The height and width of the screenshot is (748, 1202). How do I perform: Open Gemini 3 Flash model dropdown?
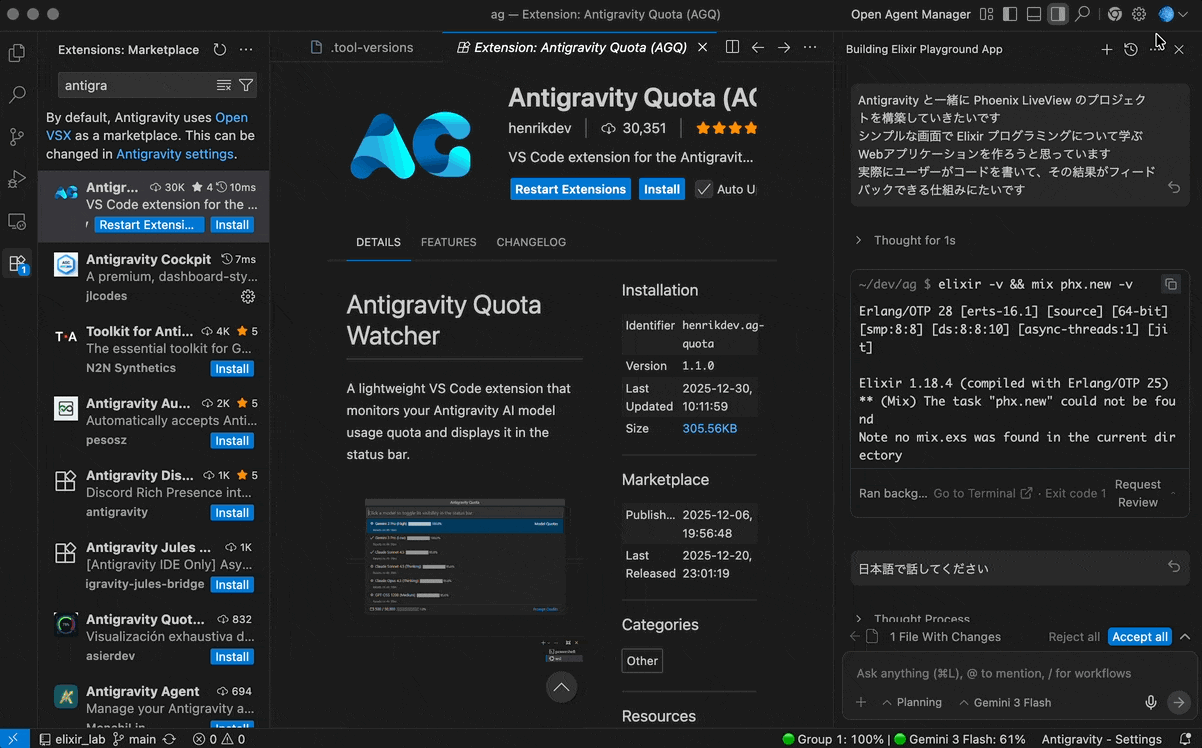pyautogui.click(x=1005, y=703)
